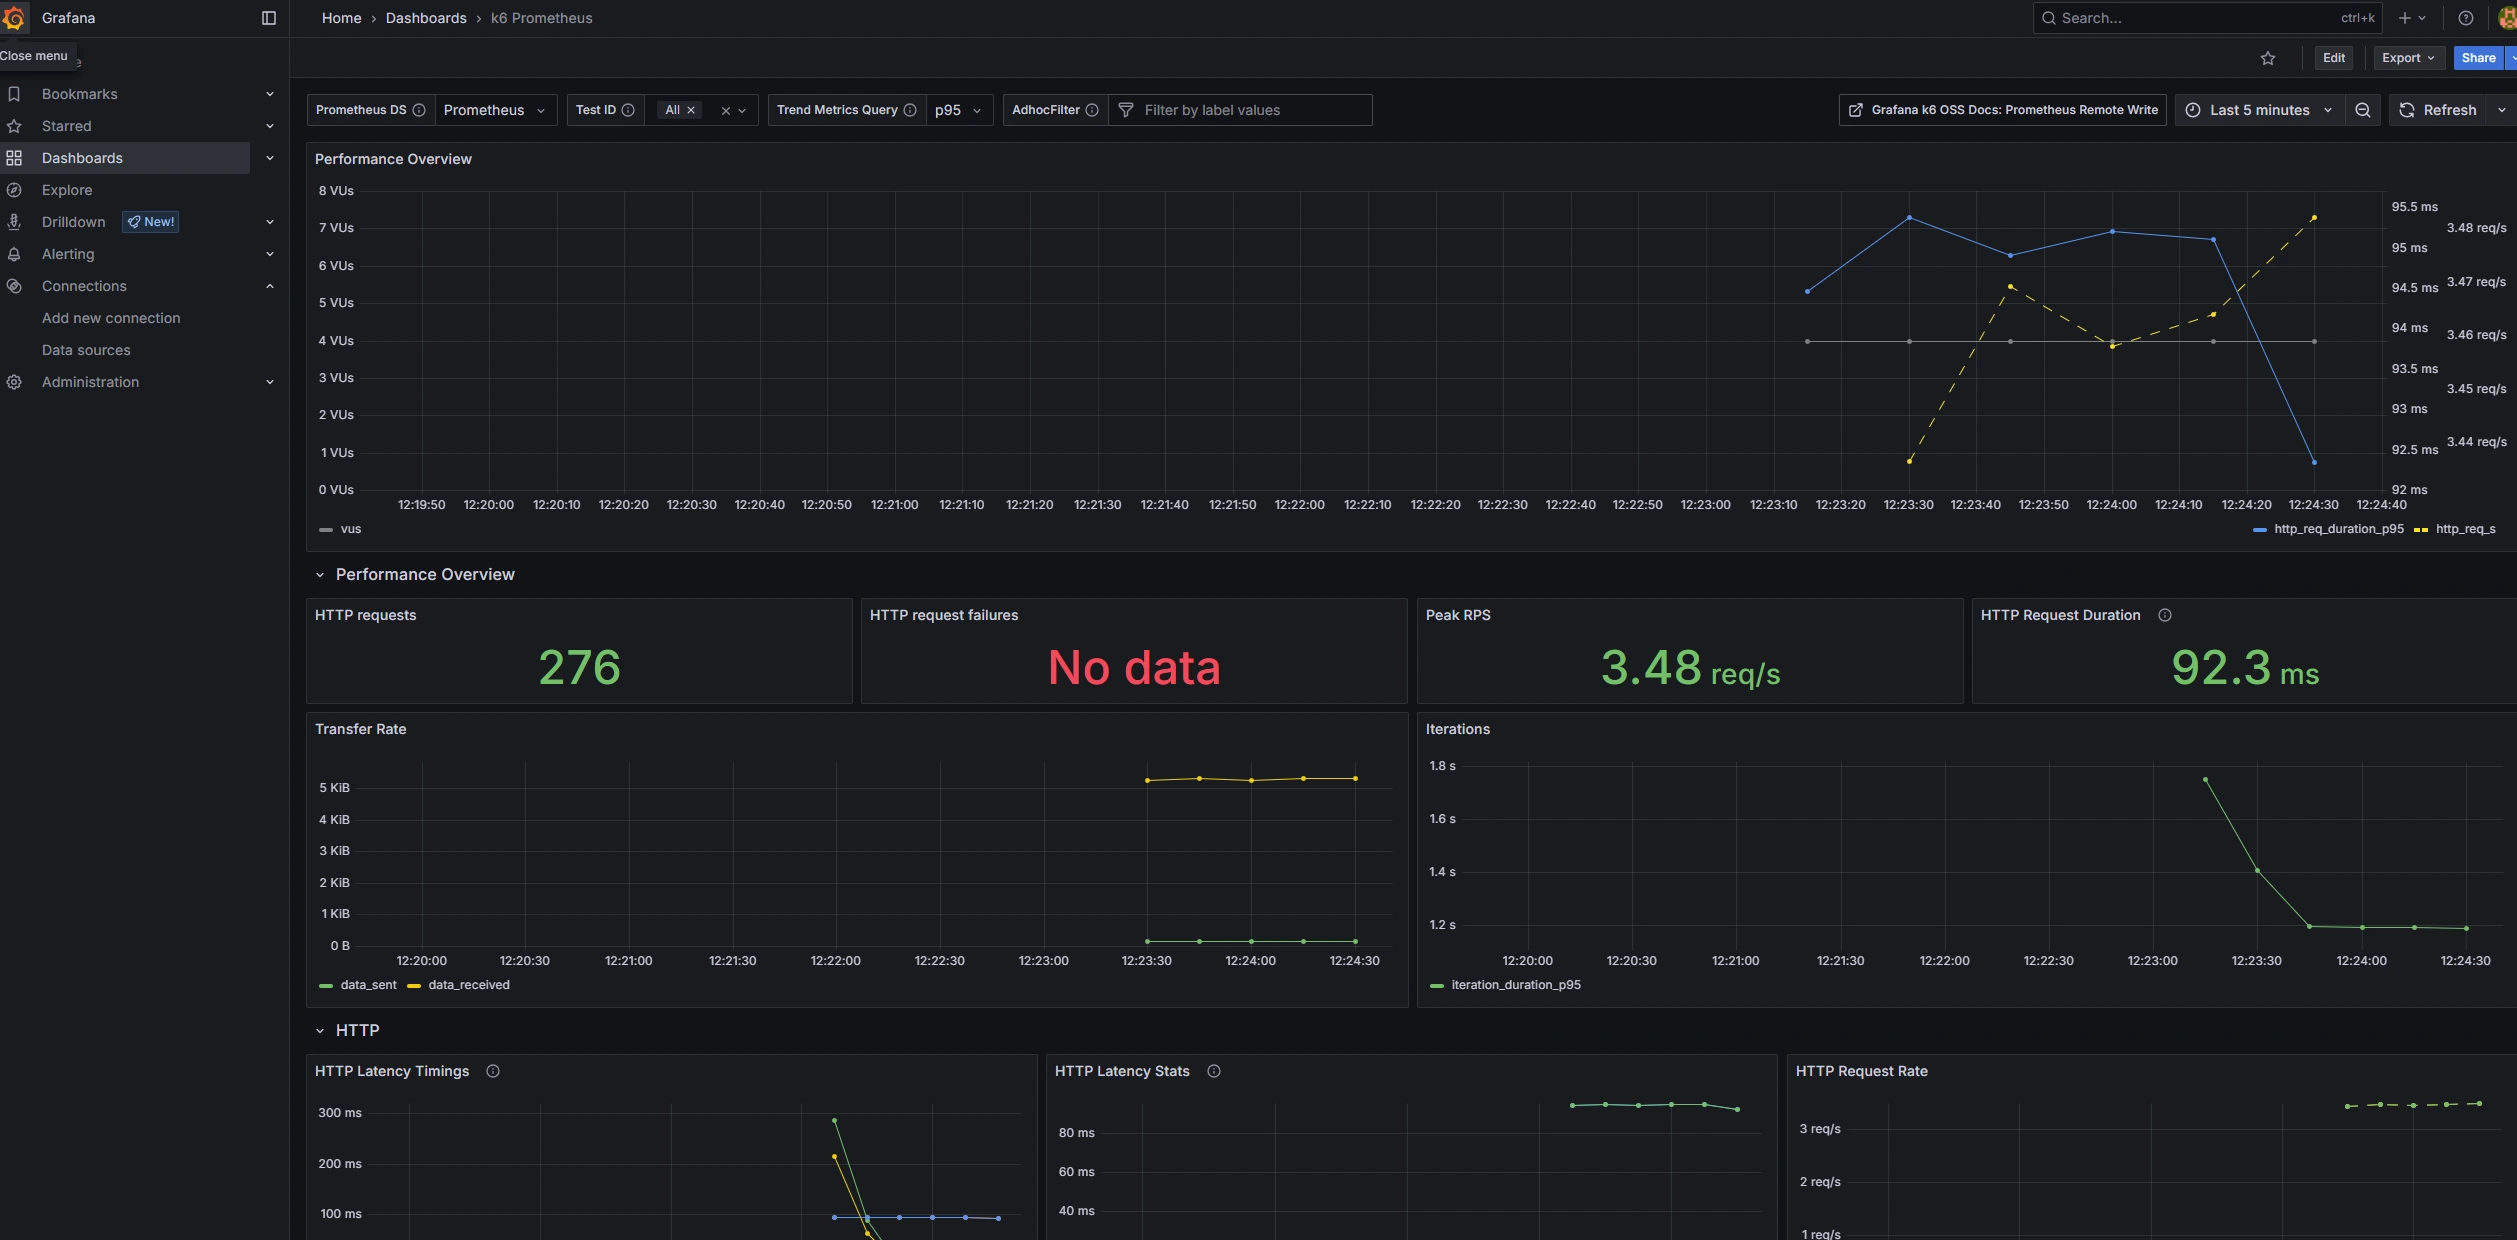This screenshot has height=1240, width=2517.
Task: Clear the Test ID selection
Action: coord(726,111)
